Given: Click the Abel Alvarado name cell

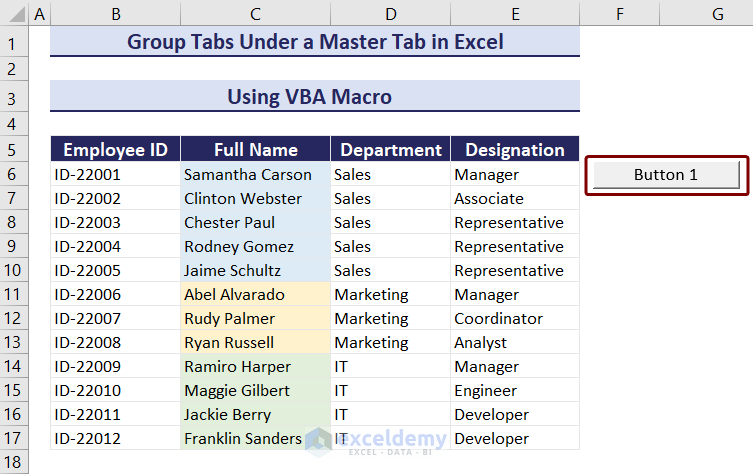Looking at the screenshot, I should 256,294.
